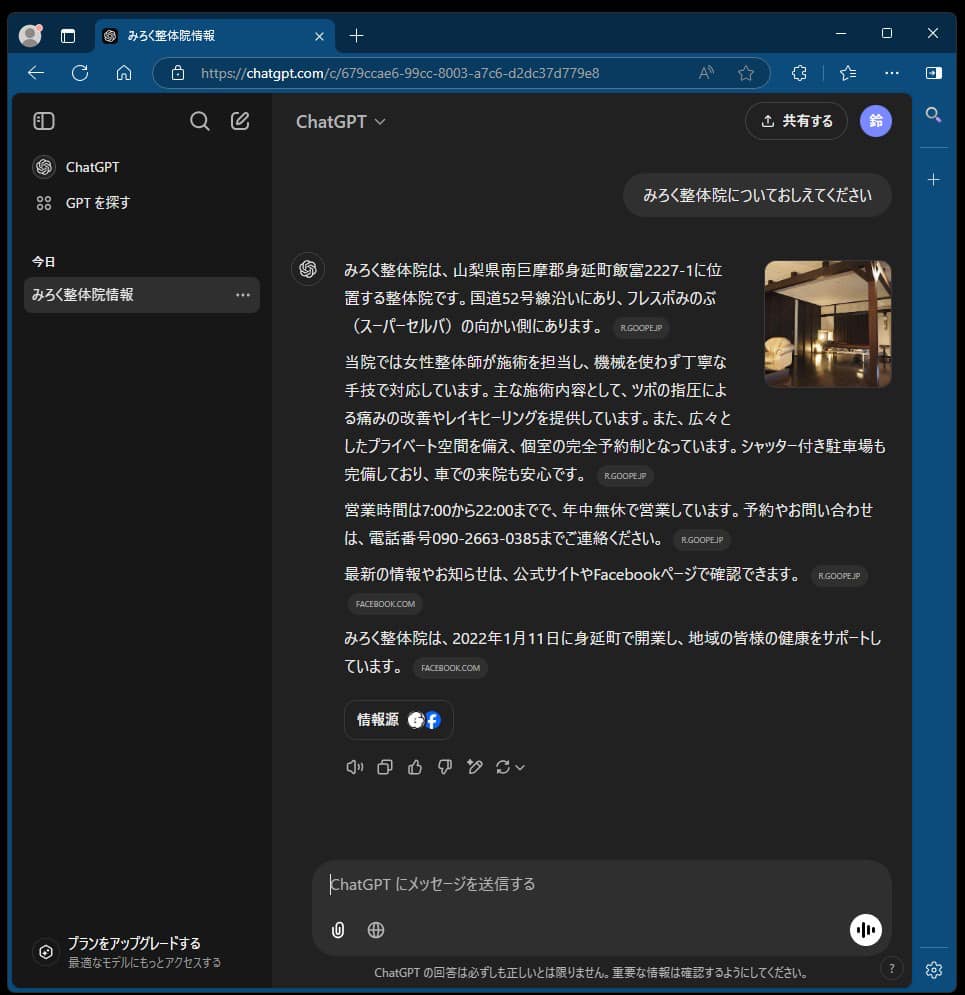Screen dimensions: 965x995
Task: Open Edge sidebar settings gear
Action: (933, 970)
